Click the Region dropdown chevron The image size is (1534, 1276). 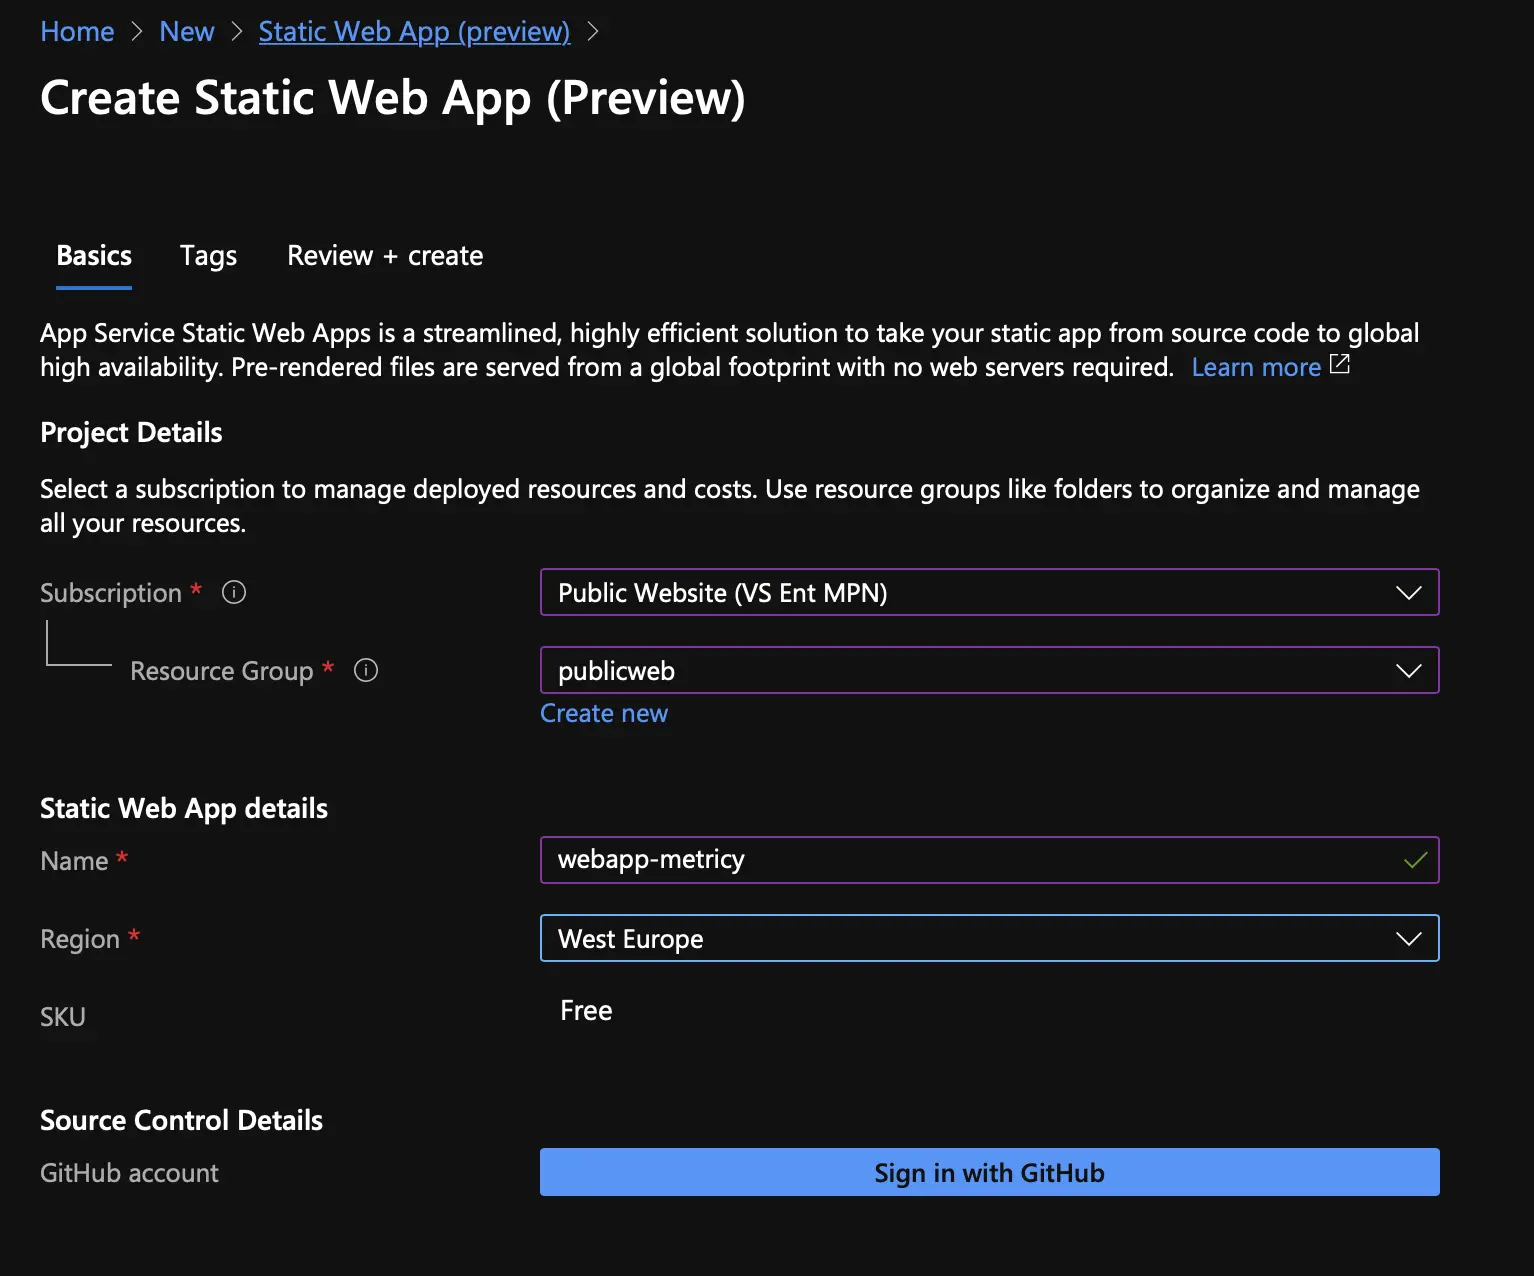1409,938
